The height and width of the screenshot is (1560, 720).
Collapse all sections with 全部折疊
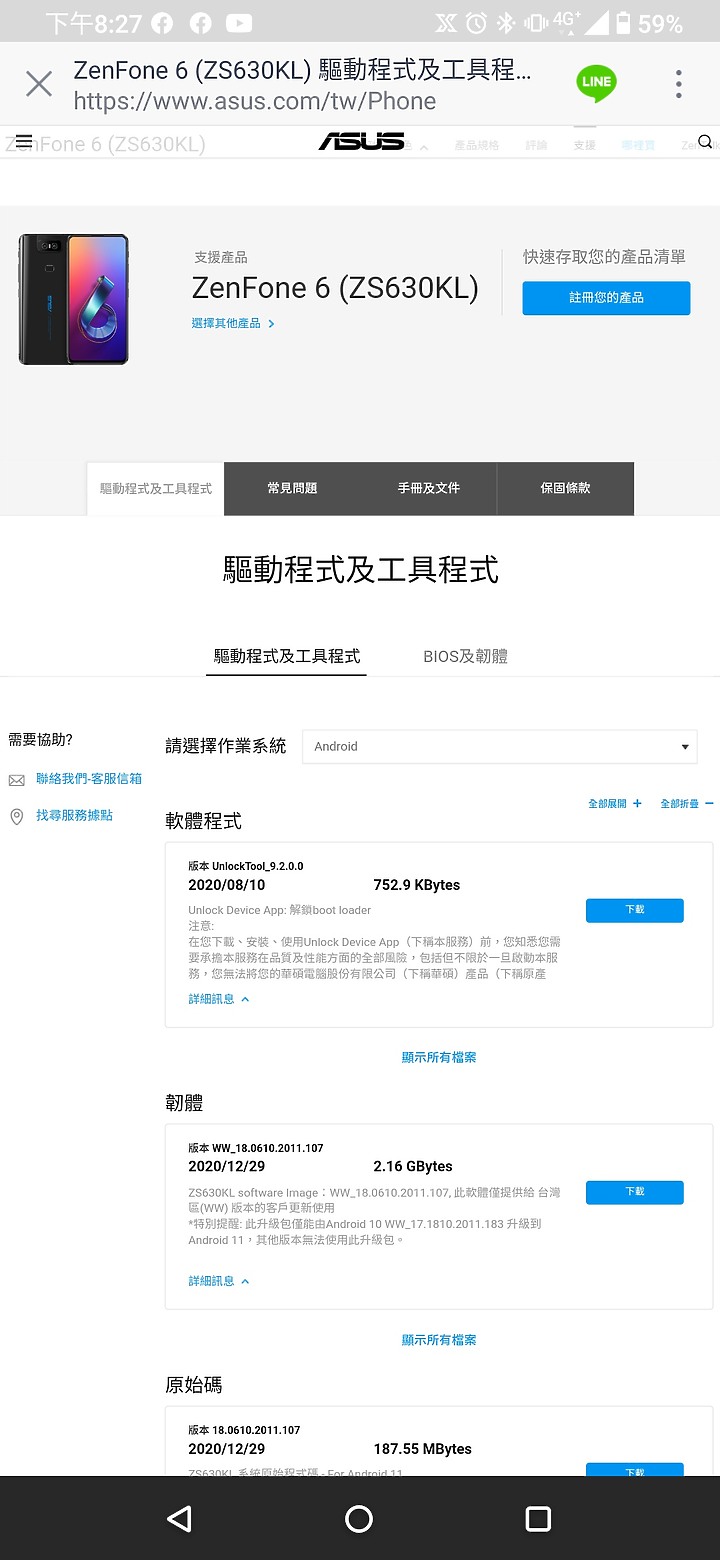pos(687,804)
